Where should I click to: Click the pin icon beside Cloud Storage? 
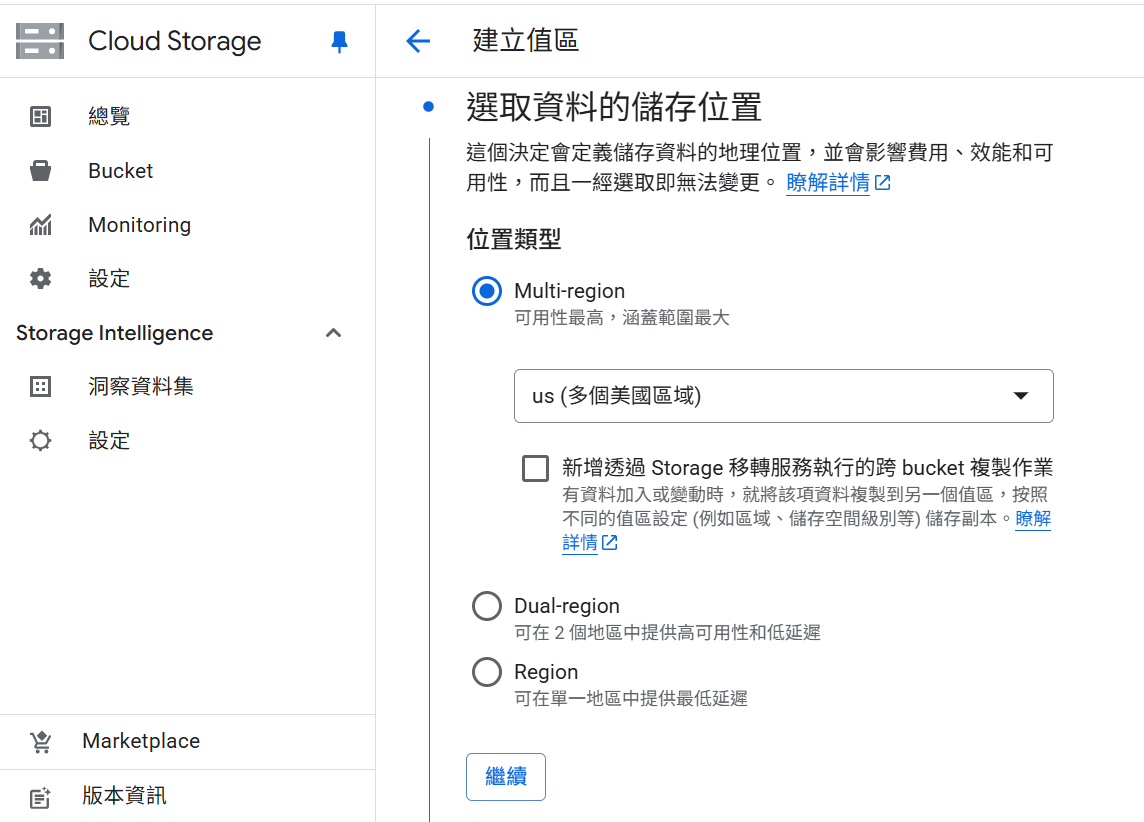(339, 41)
